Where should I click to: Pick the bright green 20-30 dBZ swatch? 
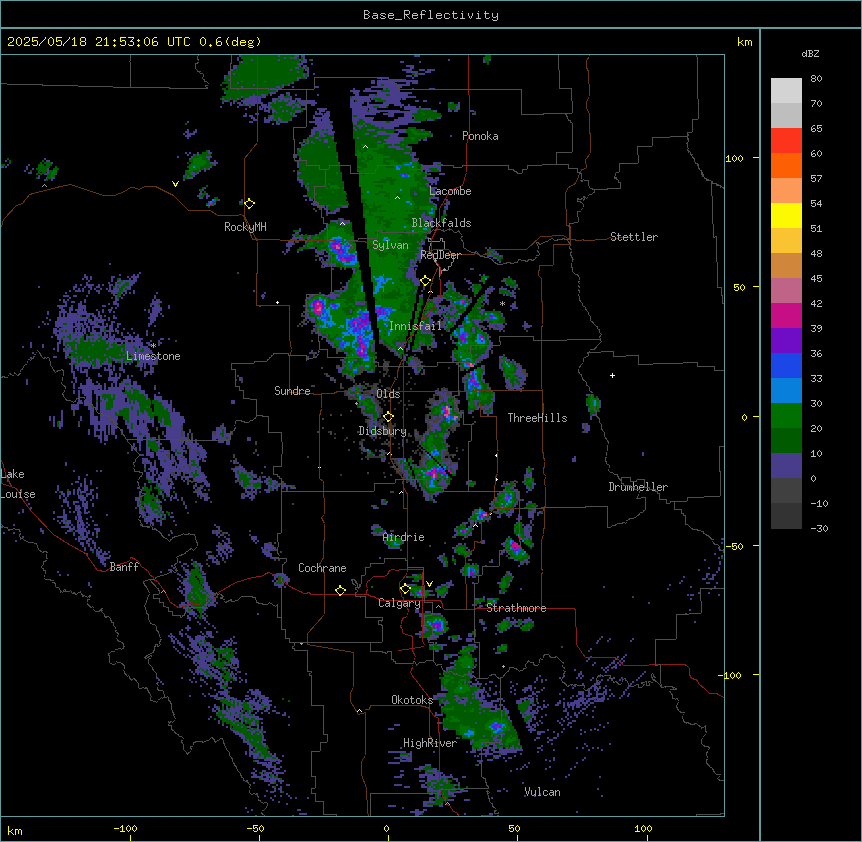point(786,416)
